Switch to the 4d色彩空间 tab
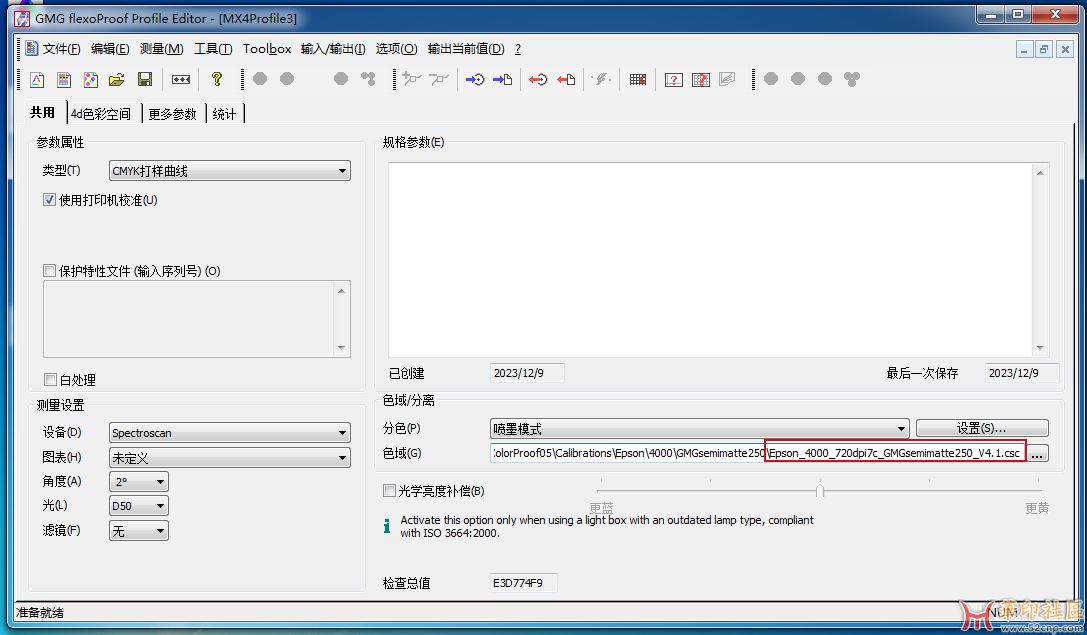Viewport: 1087px width, 635px height. (101, 114)
